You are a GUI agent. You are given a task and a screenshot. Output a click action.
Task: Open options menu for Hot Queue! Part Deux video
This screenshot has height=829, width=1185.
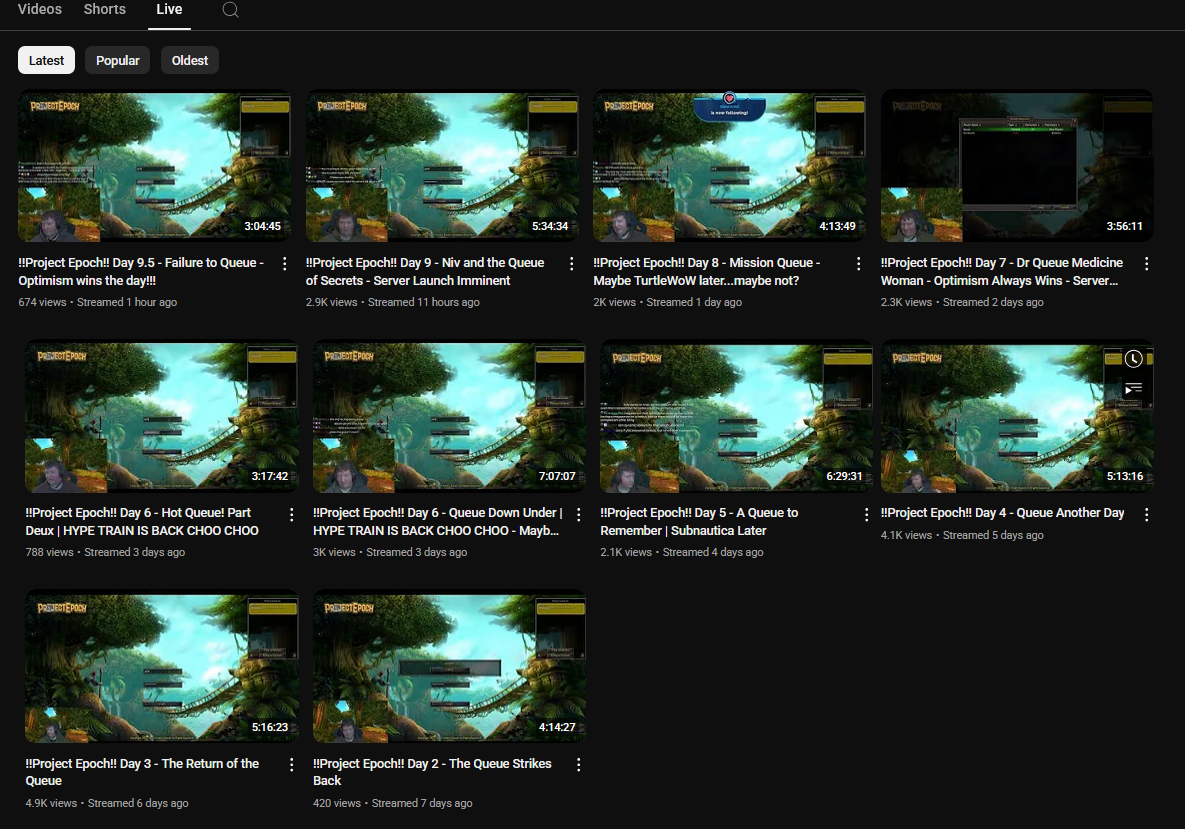(292, 515)
